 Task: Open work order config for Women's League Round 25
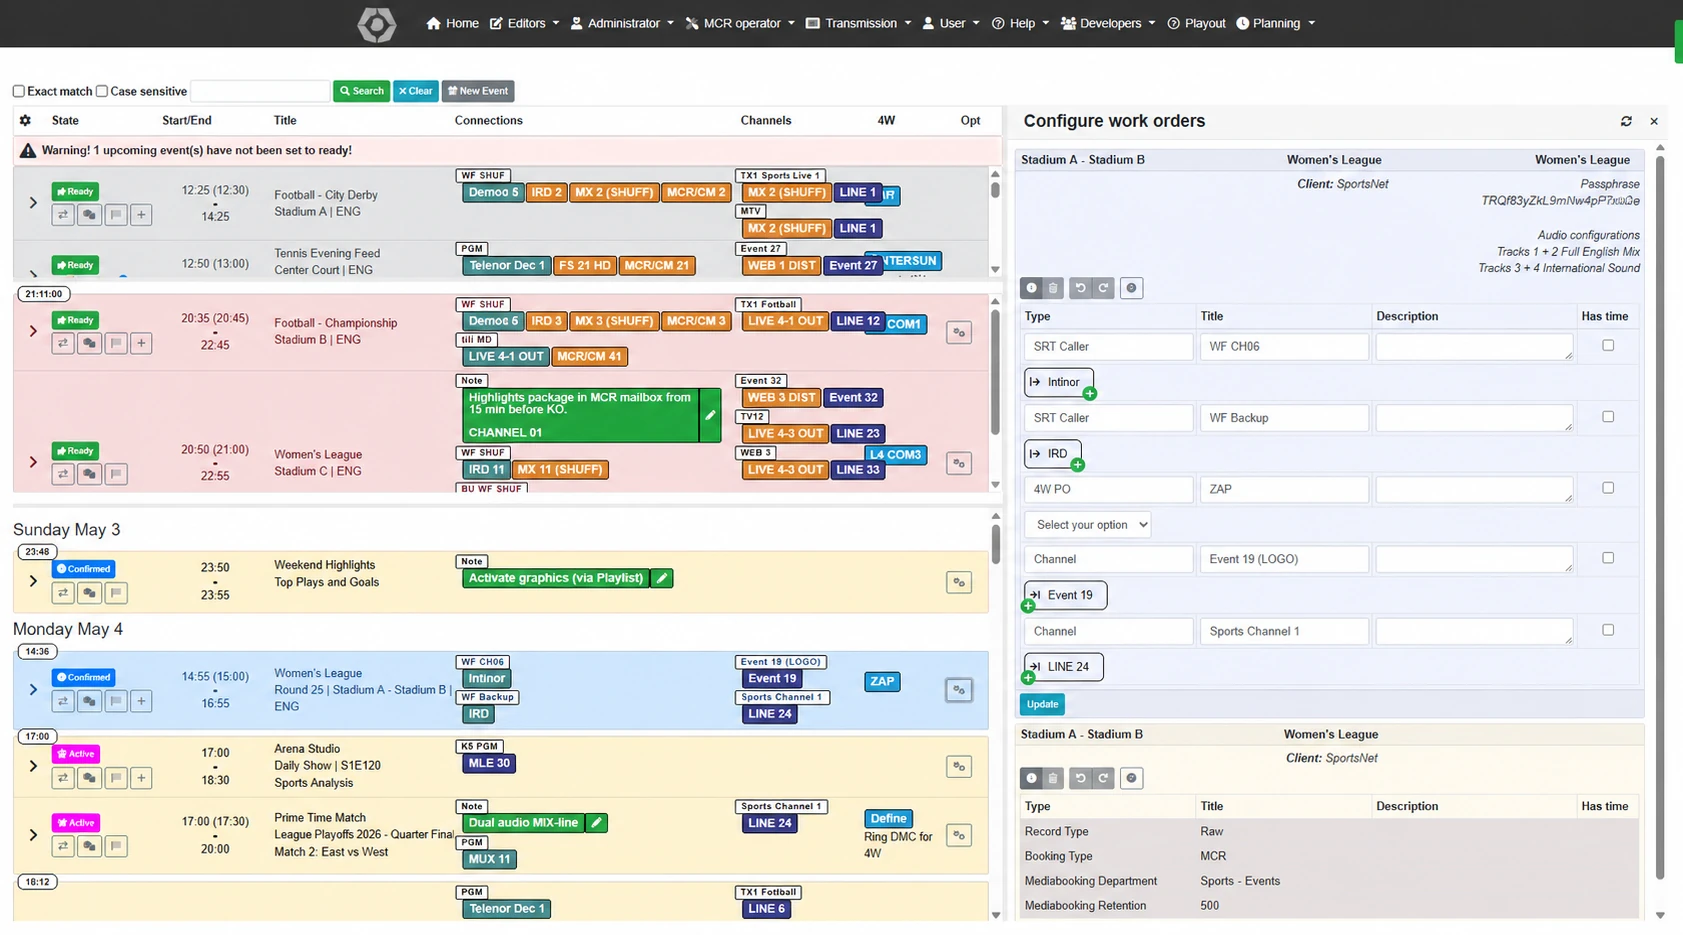pyautogui.click(x=959, y=690)
